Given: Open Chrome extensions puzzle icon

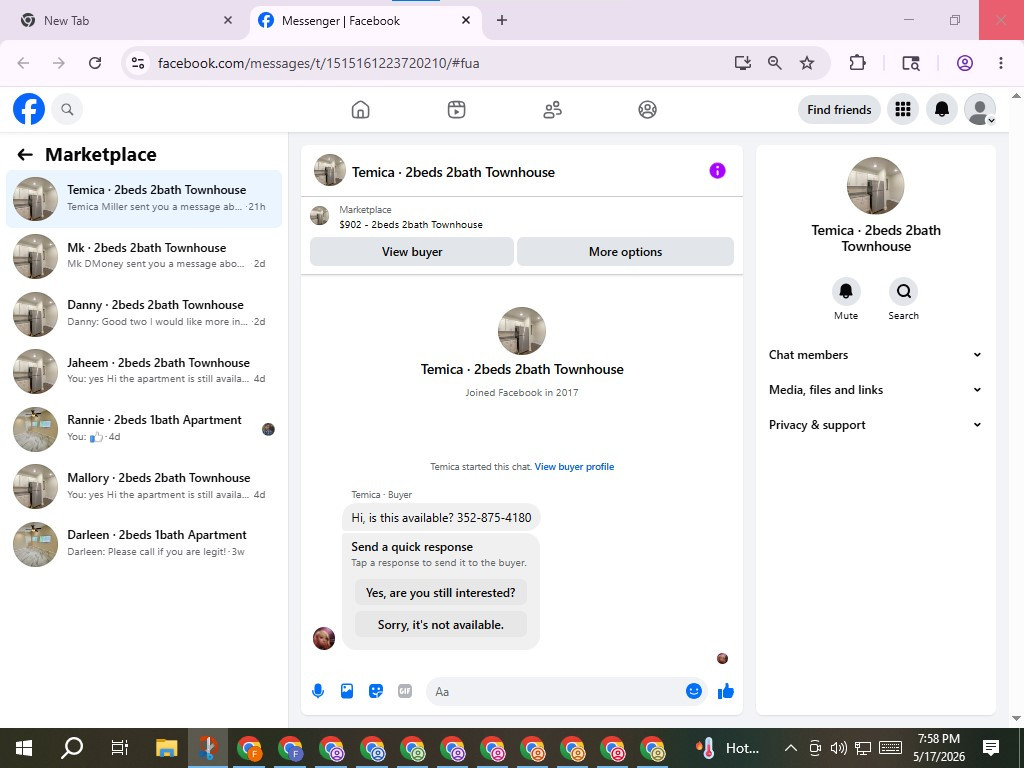Looking at the screenshot, I should coord(857,63).
